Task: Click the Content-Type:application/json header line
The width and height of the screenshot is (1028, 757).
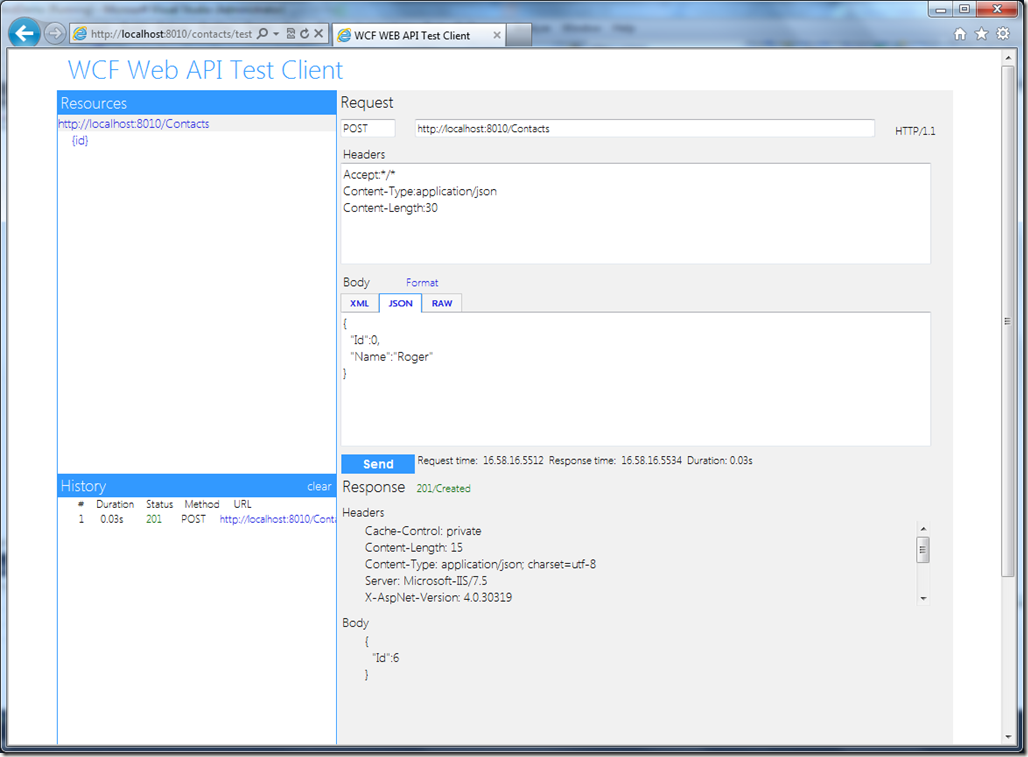Action: click(420, 191)
